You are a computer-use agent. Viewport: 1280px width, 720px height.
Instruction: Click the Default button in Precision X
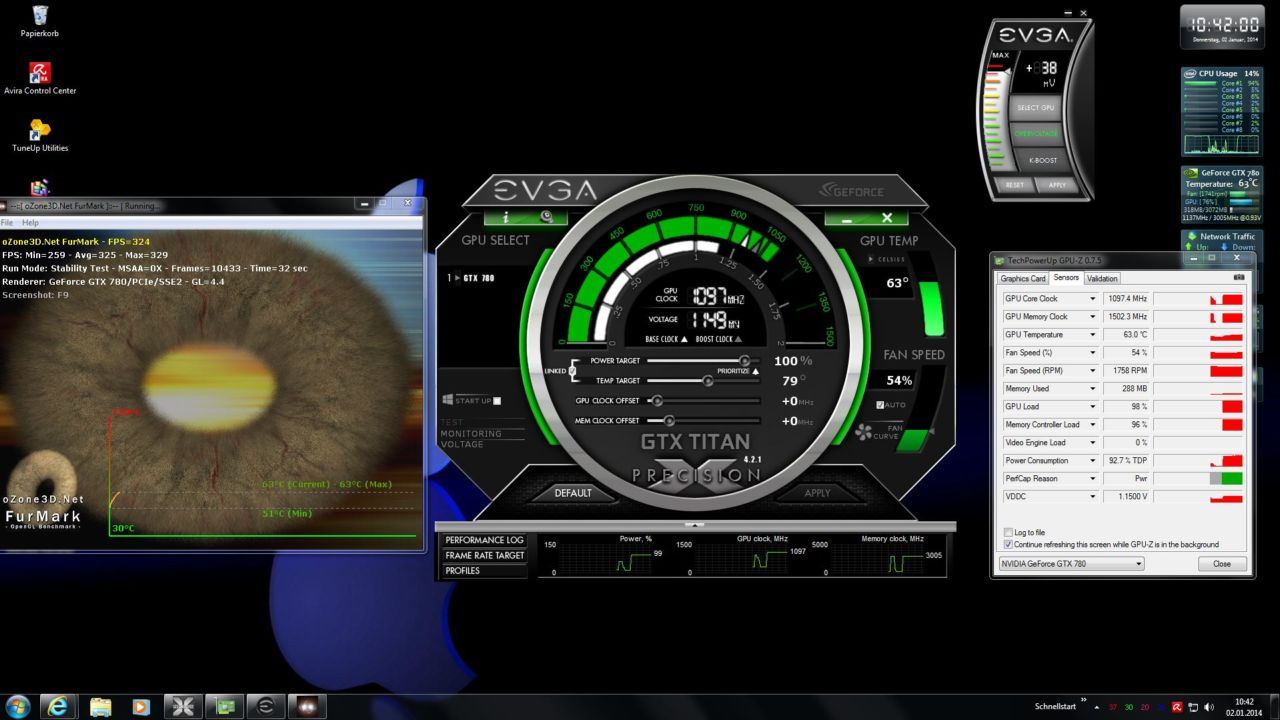(x=573, y=493)
